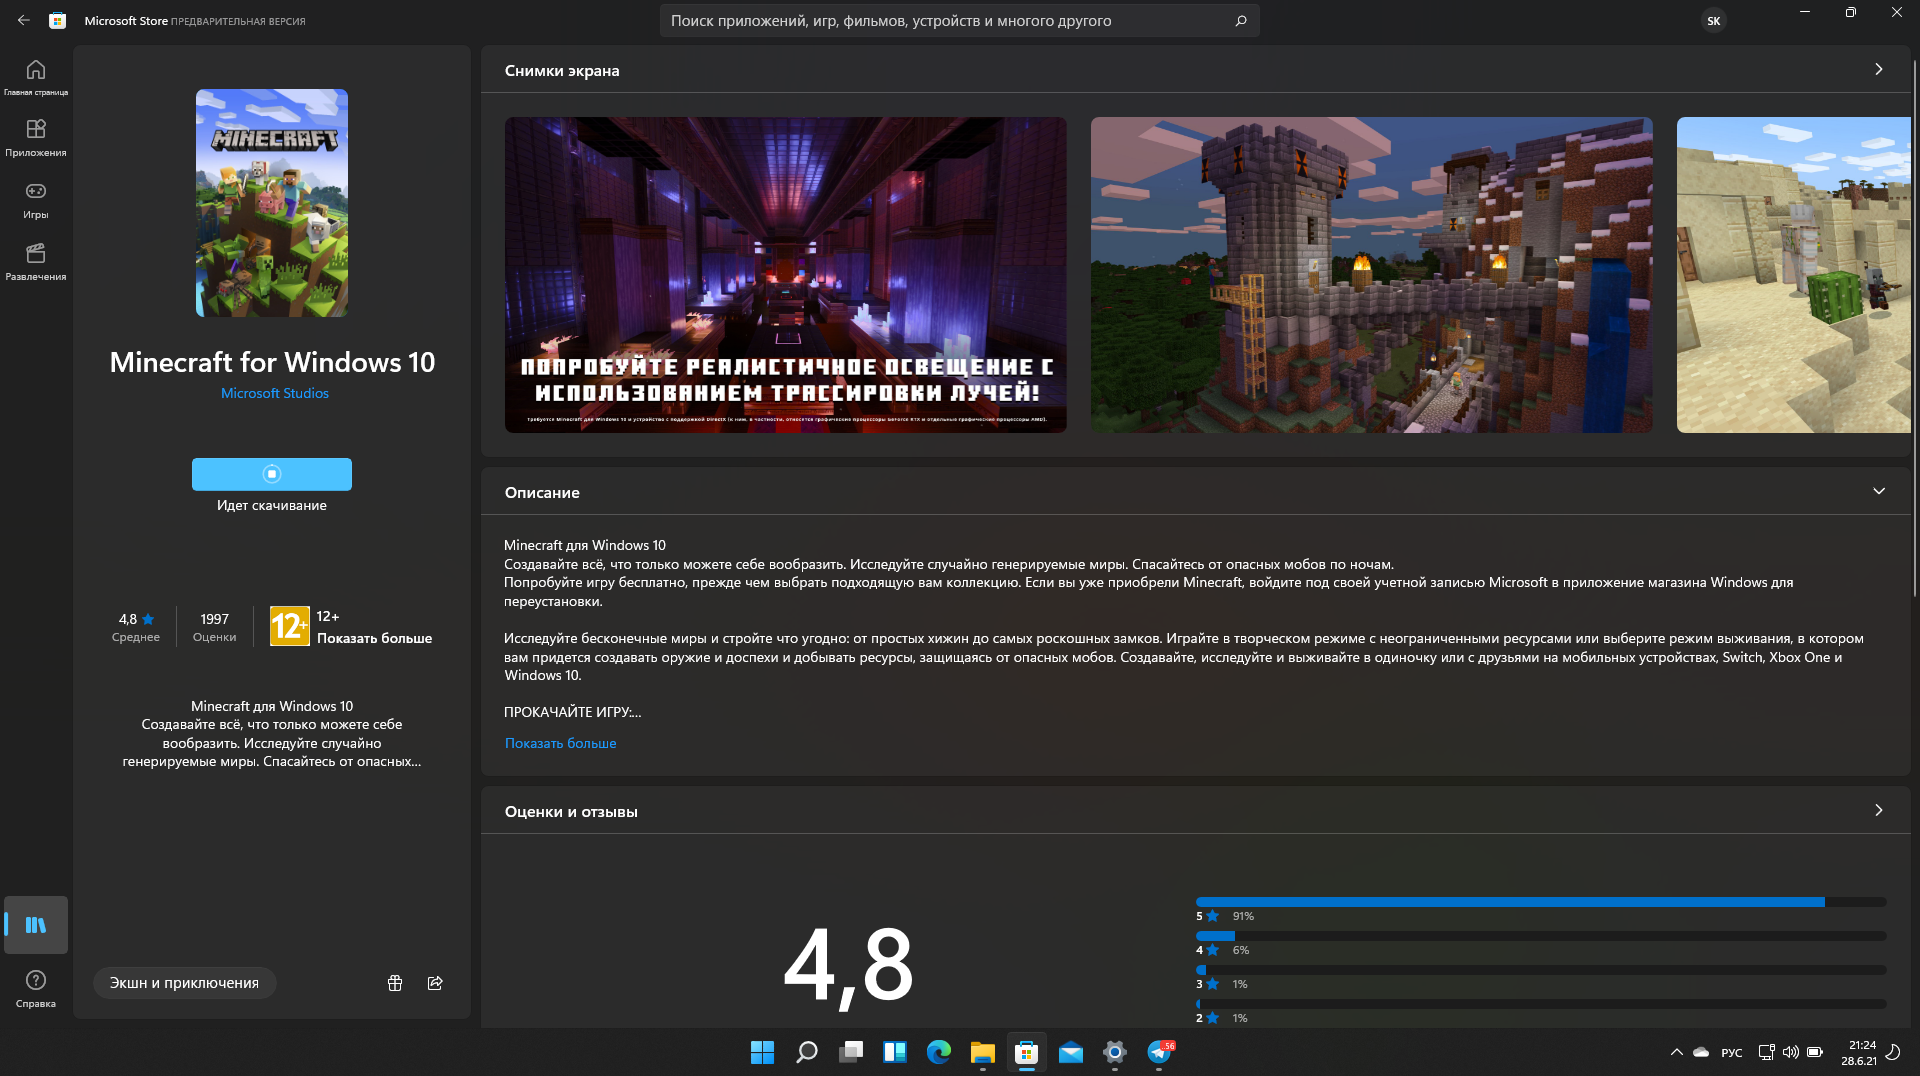
Task: Open taskbar Search
Action: click(x=806, y=1052)
